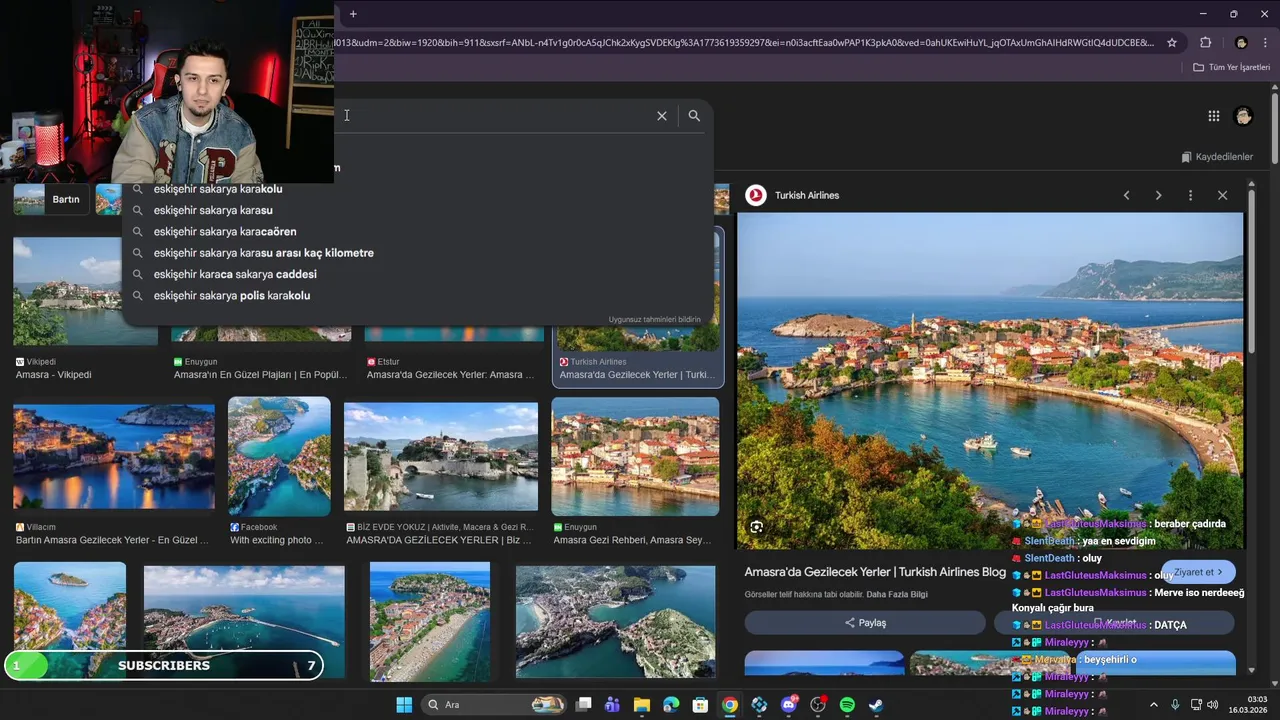Open the 'BİZ EVDE YOKUZ' Amasra thumbnail
This screenshot has height=720, width=1280.
[441, 456]
